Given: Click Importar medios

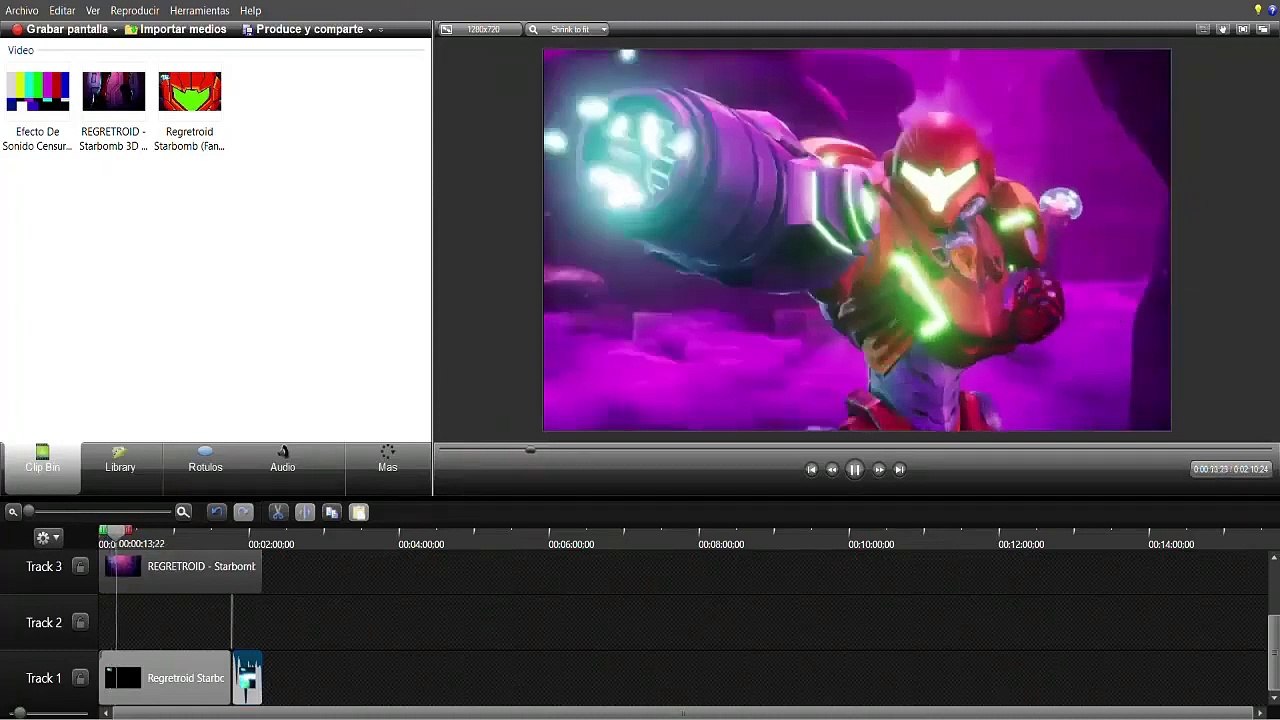Looking at the screenshot, I should click(176, 30).
